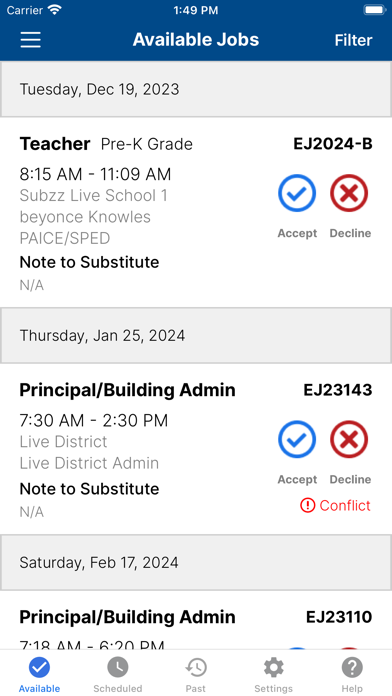
Task: Open the Help tab
Action: (352, 675)
